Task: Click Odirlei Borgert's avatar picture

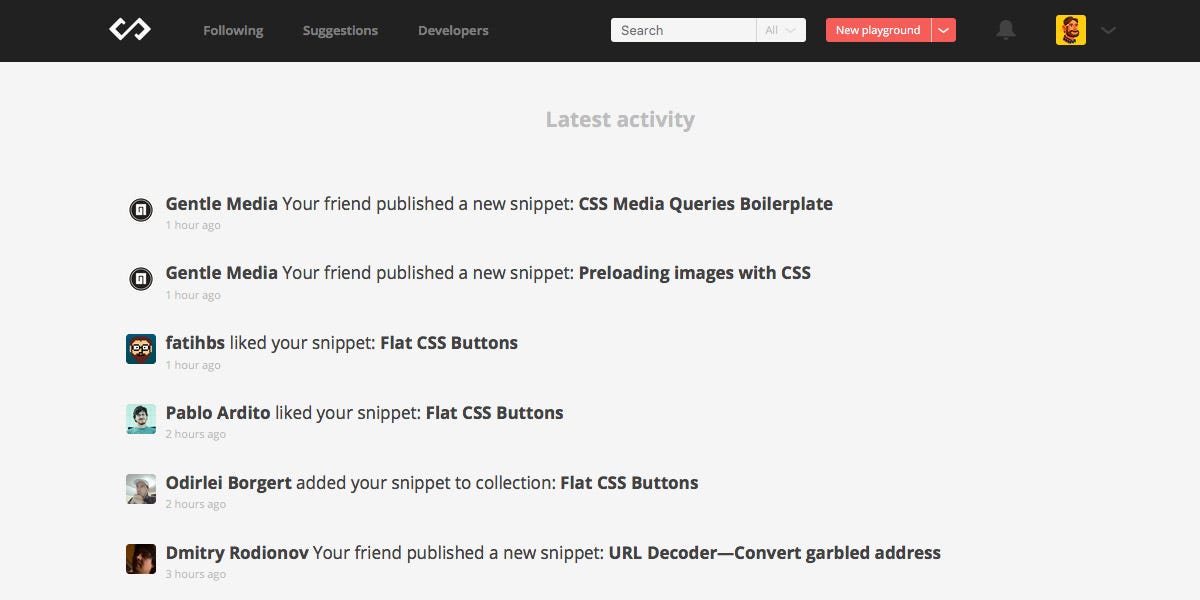Action: click(x=141, y=489)
